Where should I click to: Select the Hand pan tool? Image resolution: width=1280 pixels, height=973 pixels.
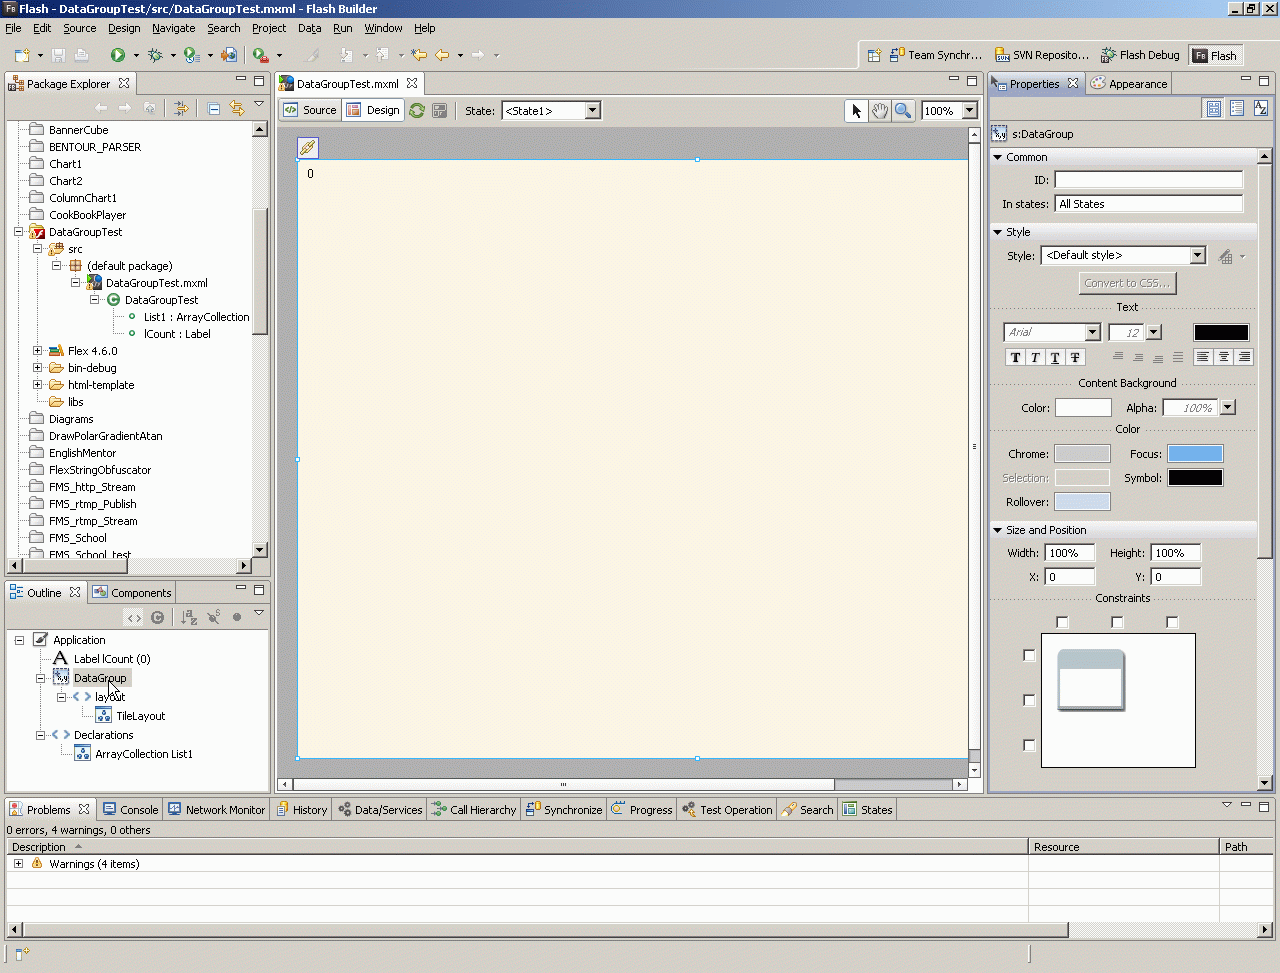[879, 111]
